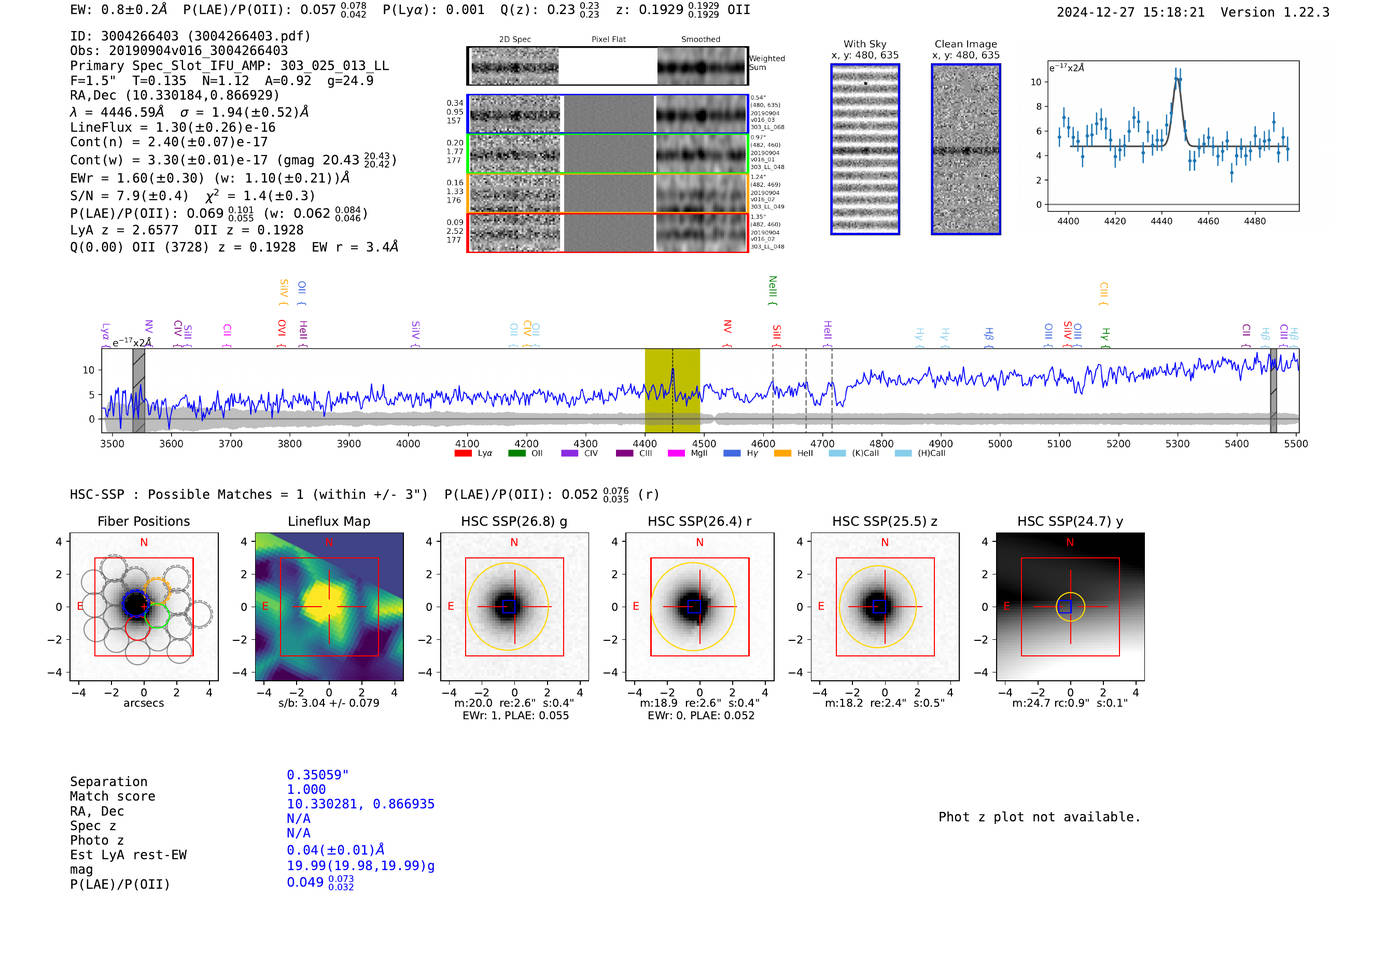Click the Est LyA rest-EW 0.04 value

(x=335, y=850)
